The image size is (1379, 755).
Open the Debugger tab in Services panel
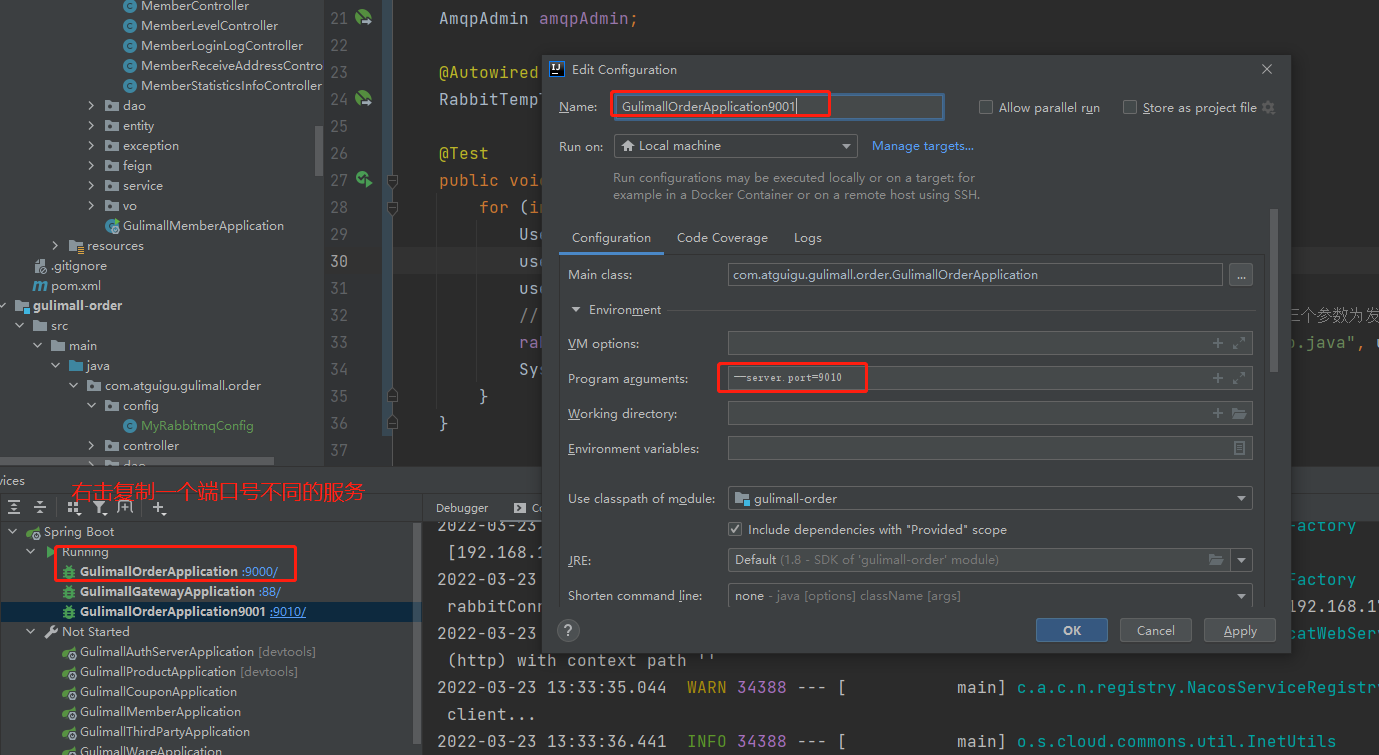[x=462, y=508]
